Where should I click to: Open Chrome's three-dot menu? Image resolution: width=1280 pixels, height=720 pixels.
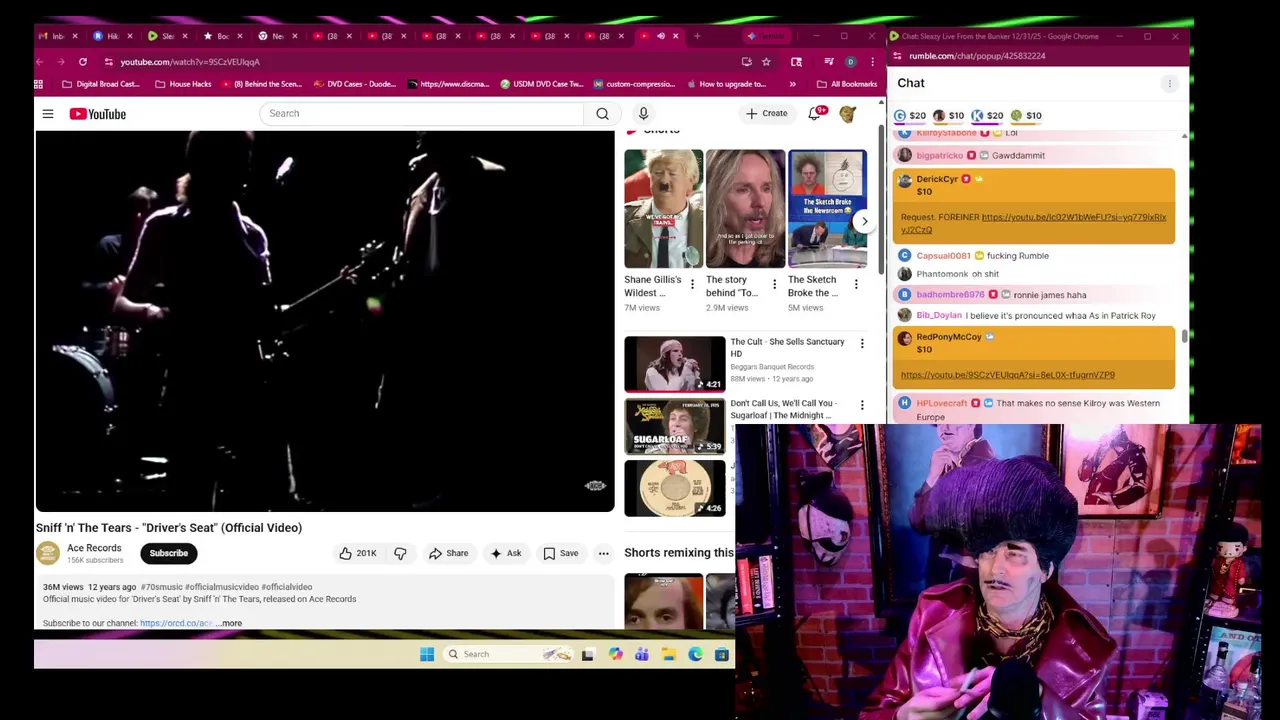coord(872,62)
